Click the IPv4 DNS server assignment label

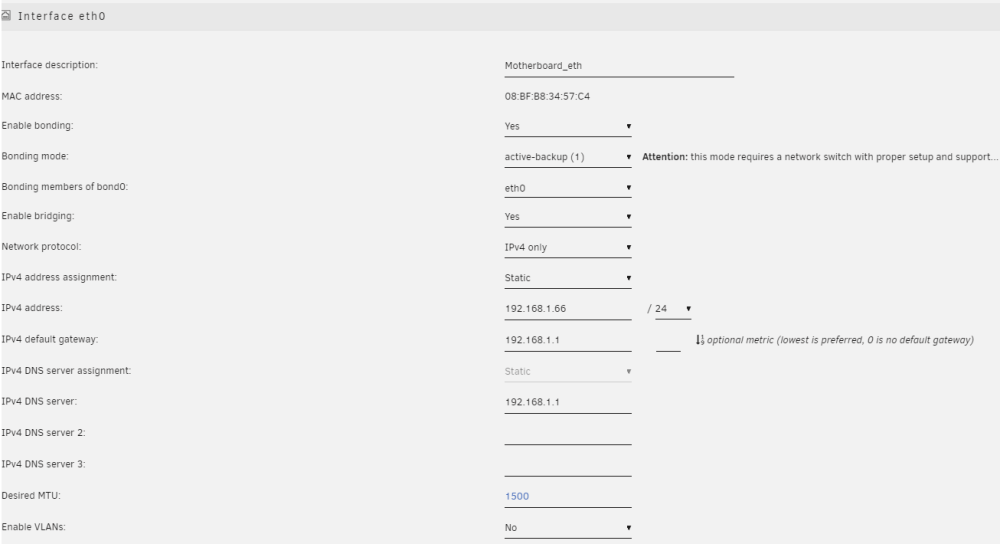[x=66, y=371]
